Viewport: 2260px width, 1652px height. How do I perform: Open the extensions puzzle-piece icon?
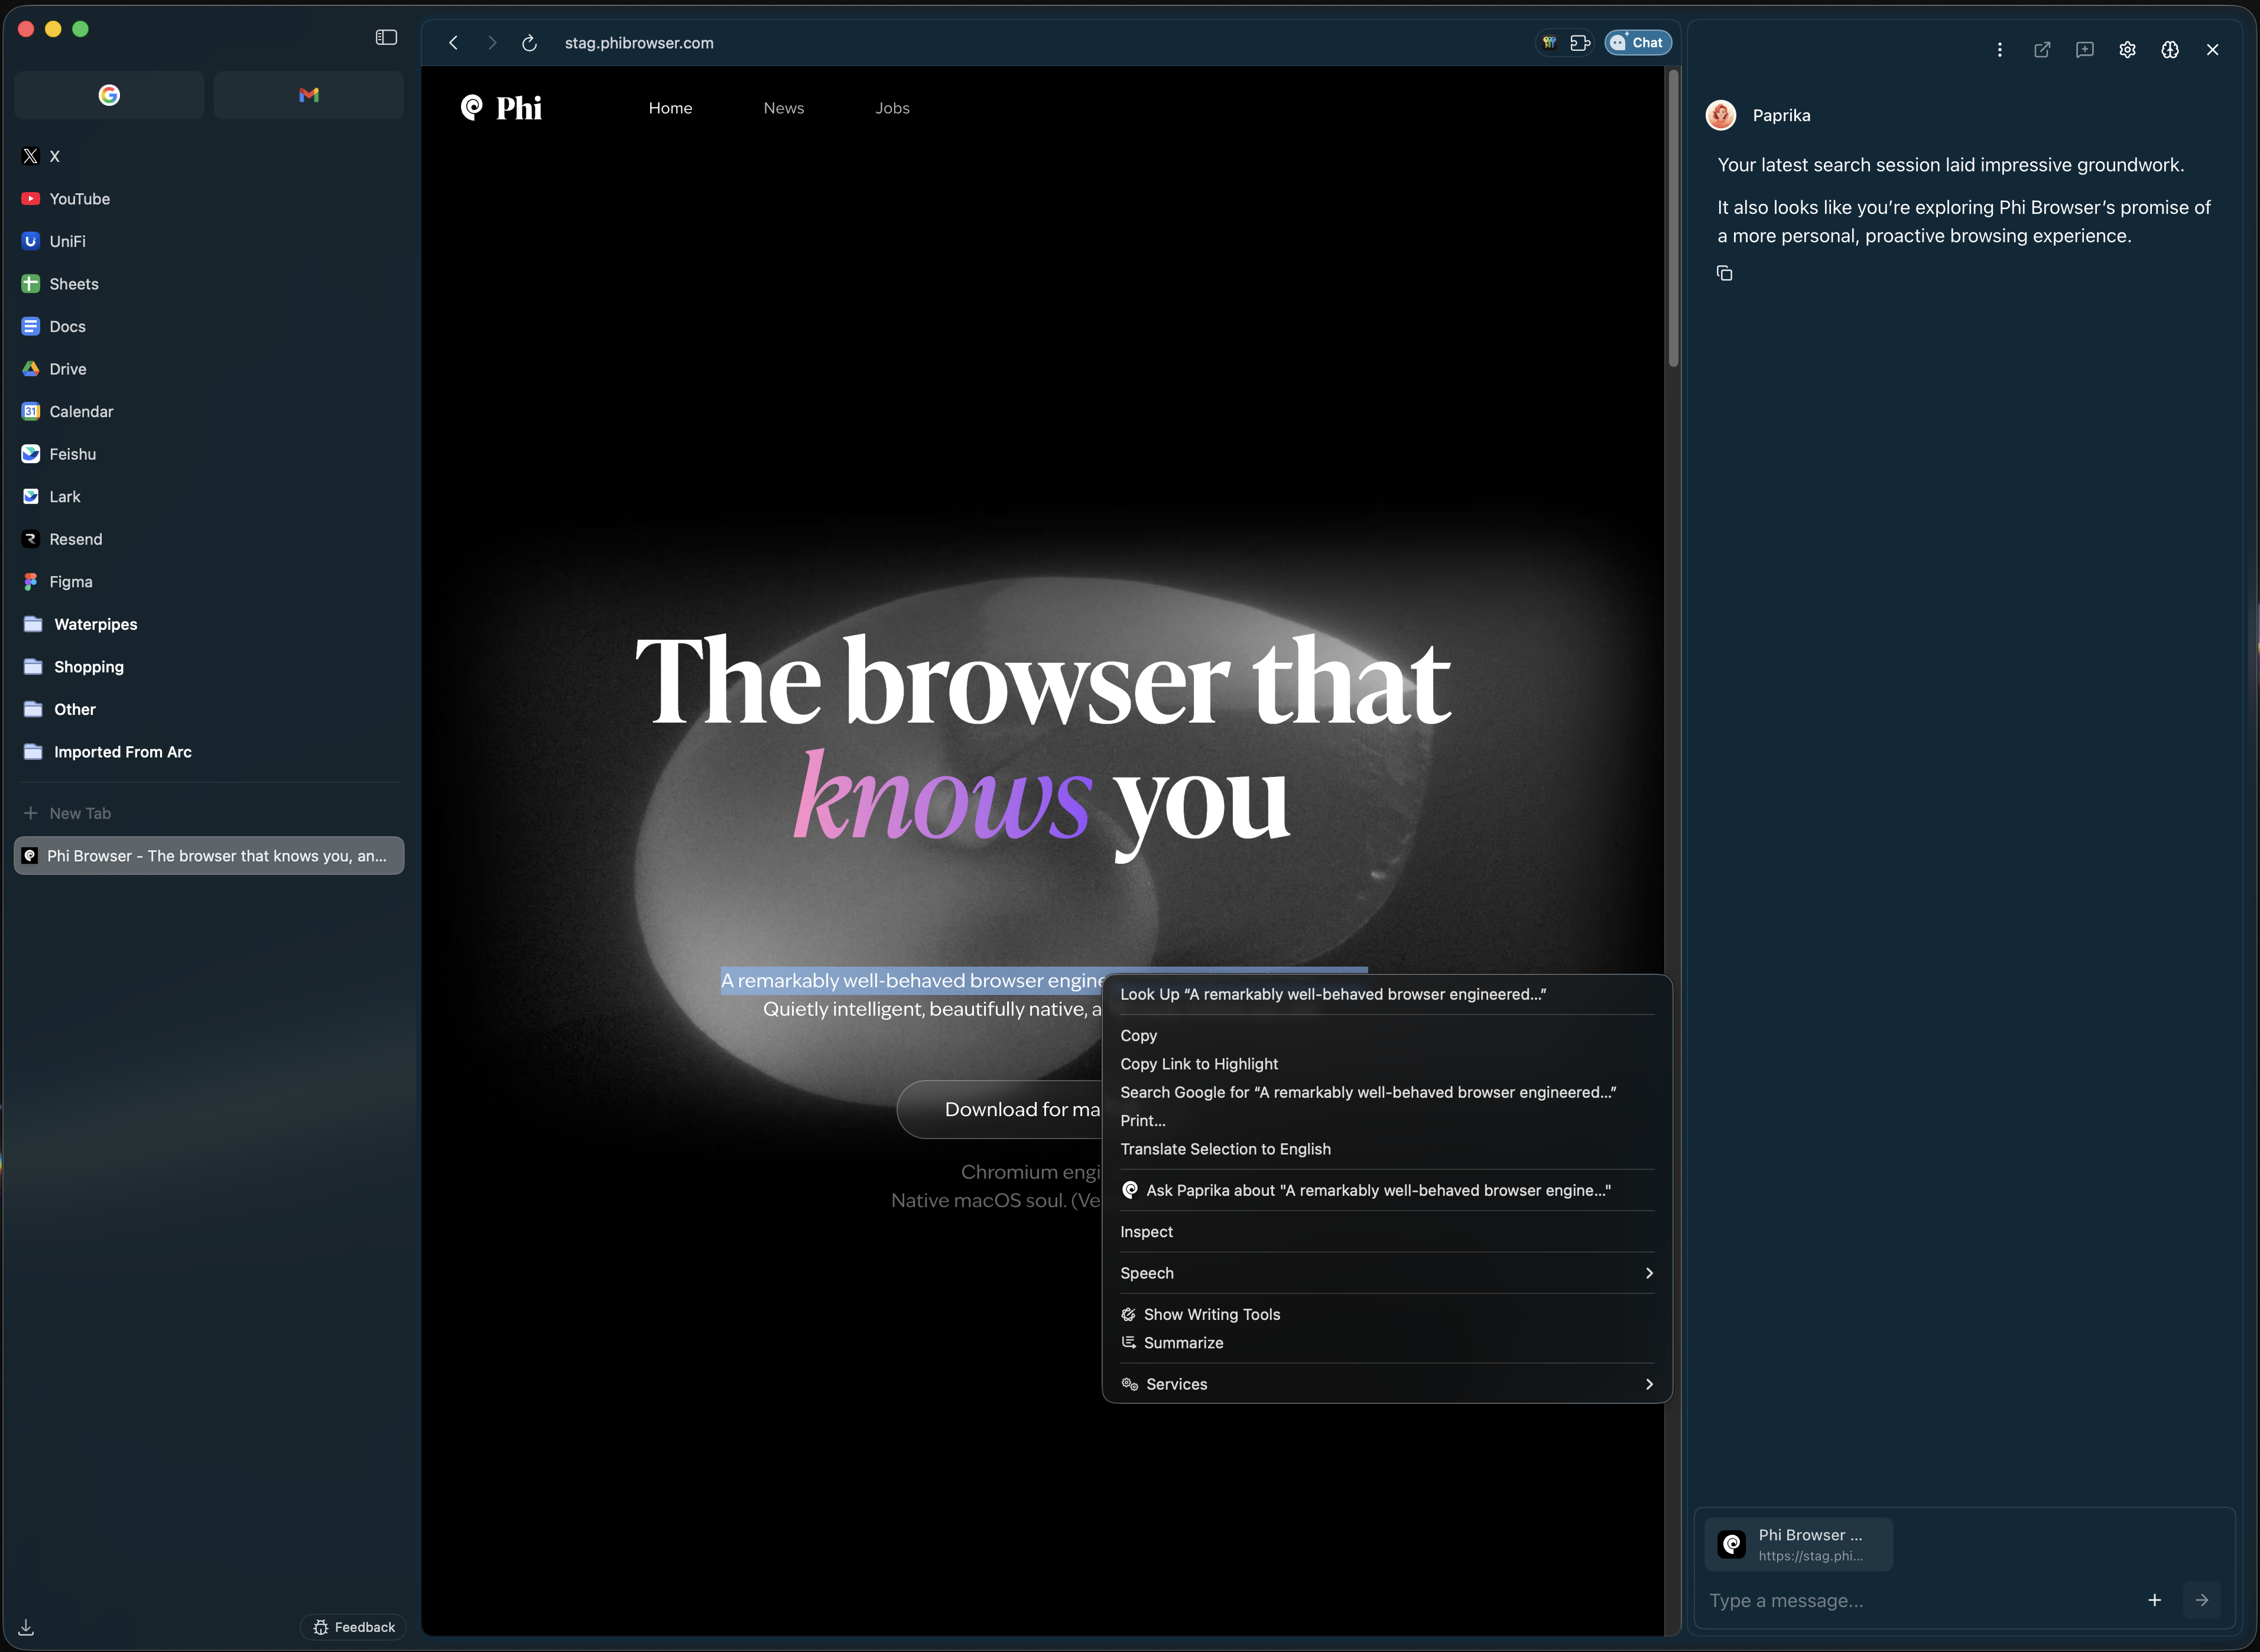coord(1581,42)
